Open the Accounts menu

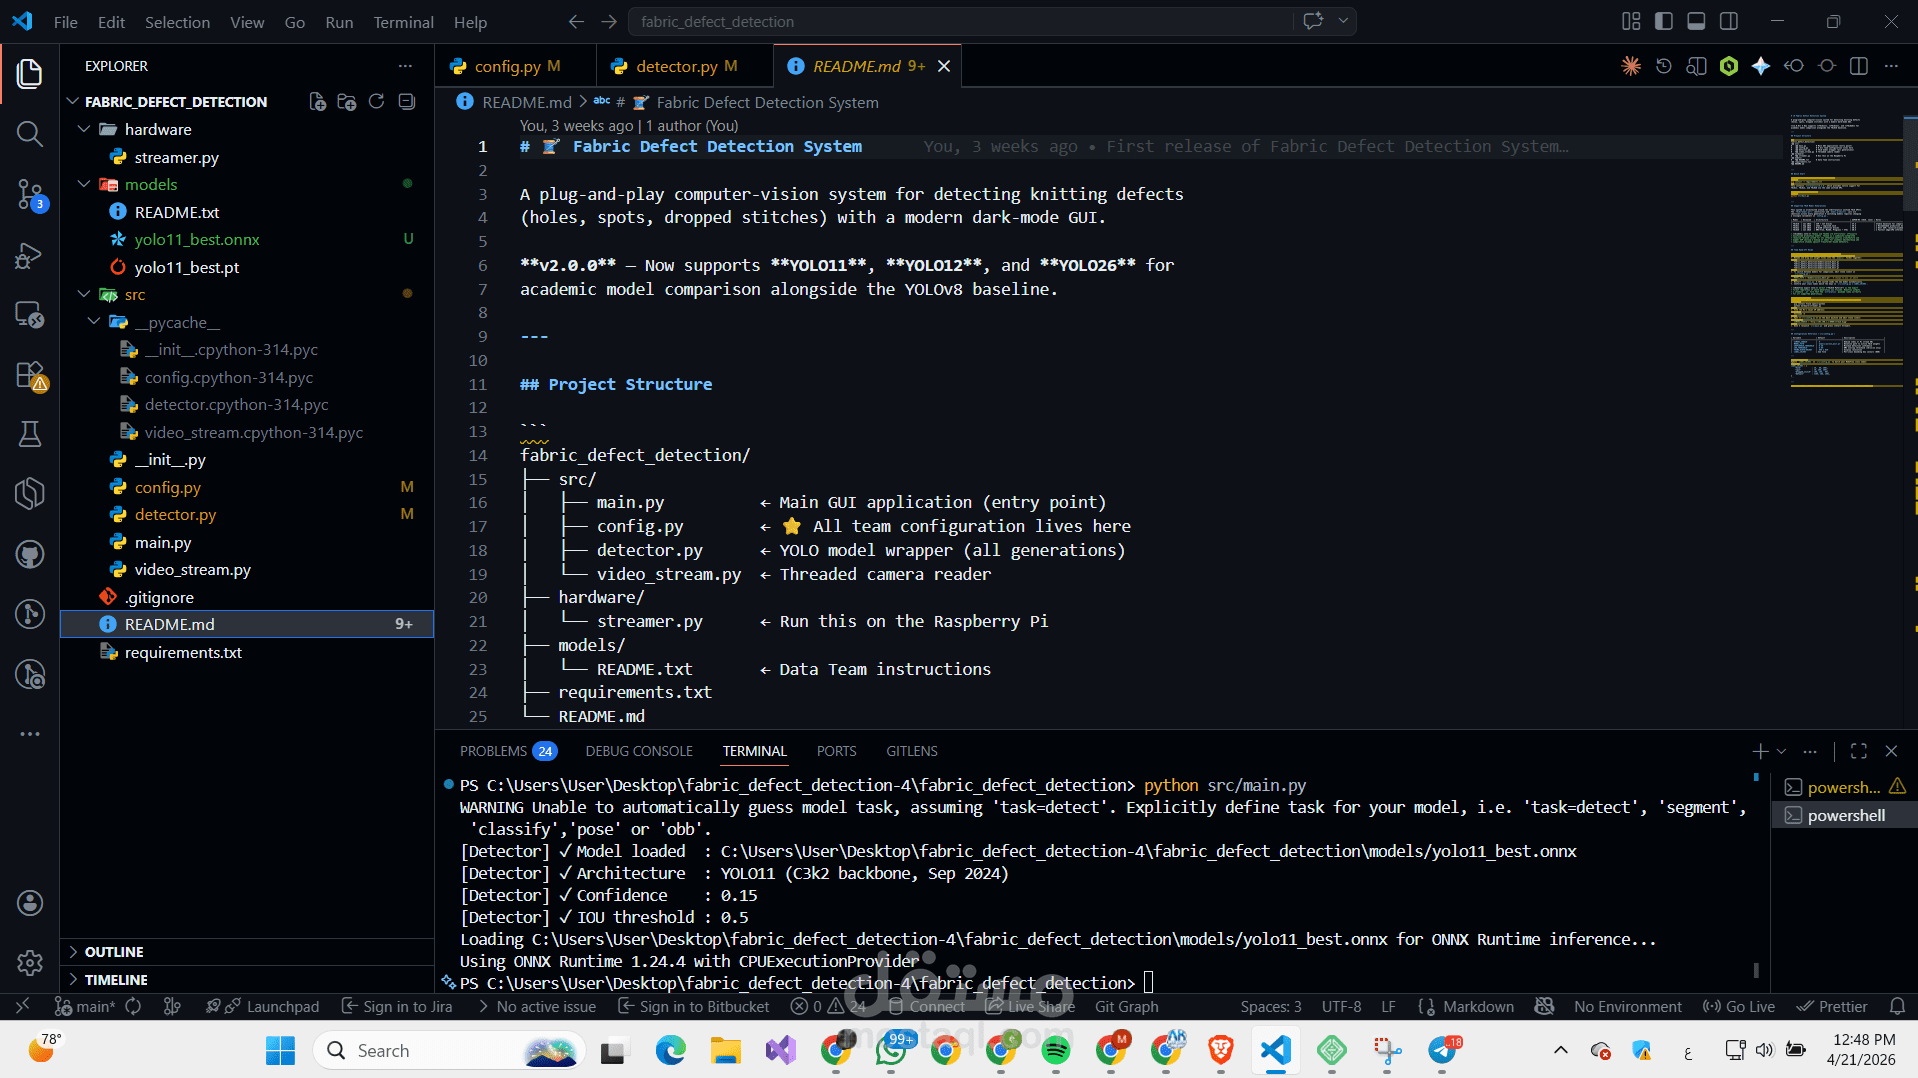(x=30, y=903)
